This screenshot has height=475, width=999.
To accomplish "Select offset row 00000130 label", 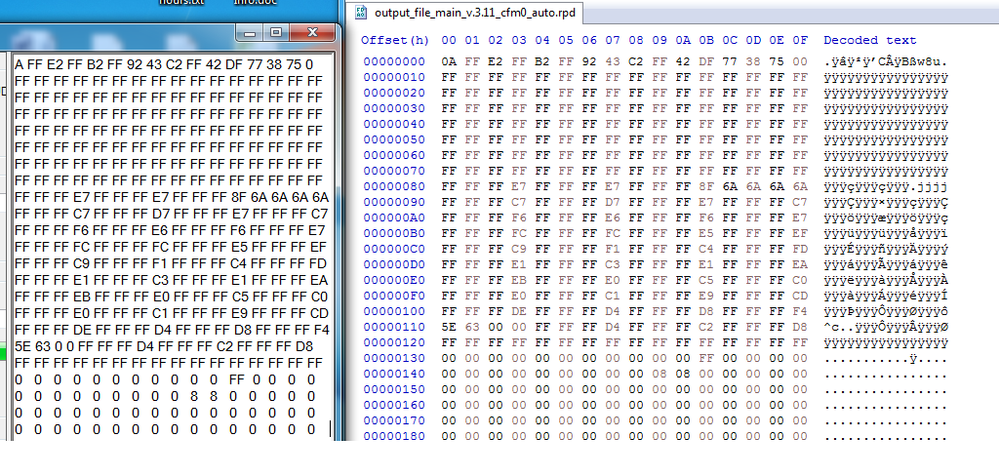I will coord(394,358).
